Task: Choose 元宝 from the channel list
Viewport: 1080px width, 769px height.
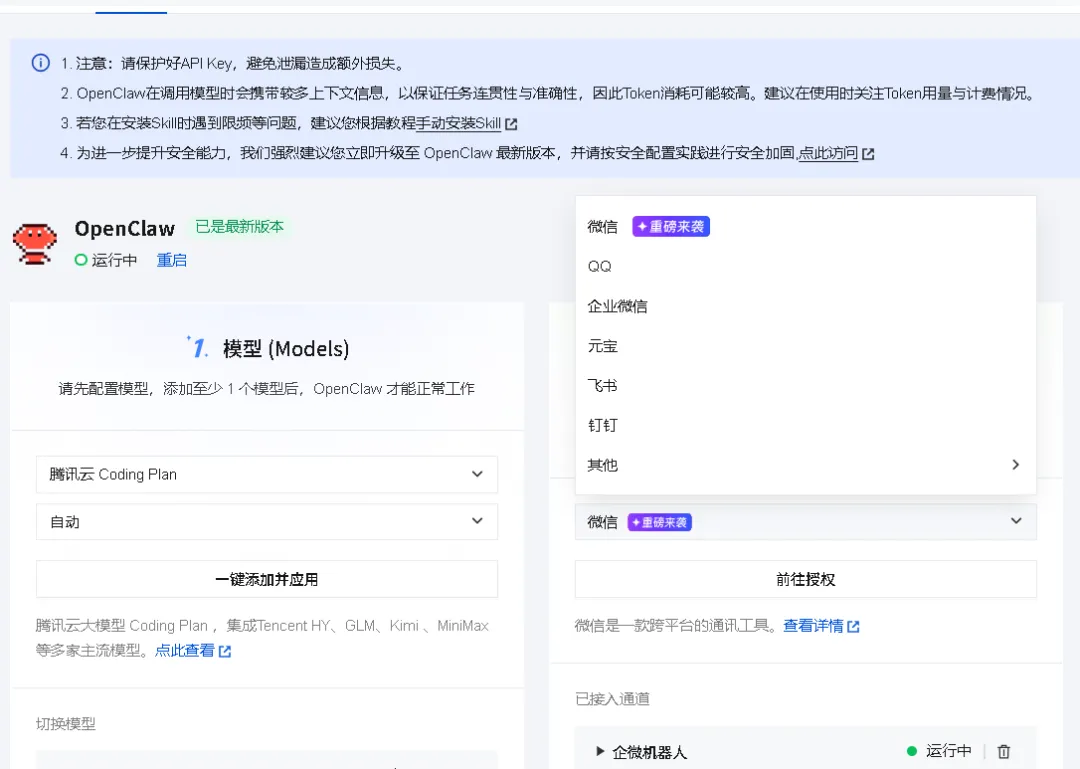Action: (x=805, y=346)
